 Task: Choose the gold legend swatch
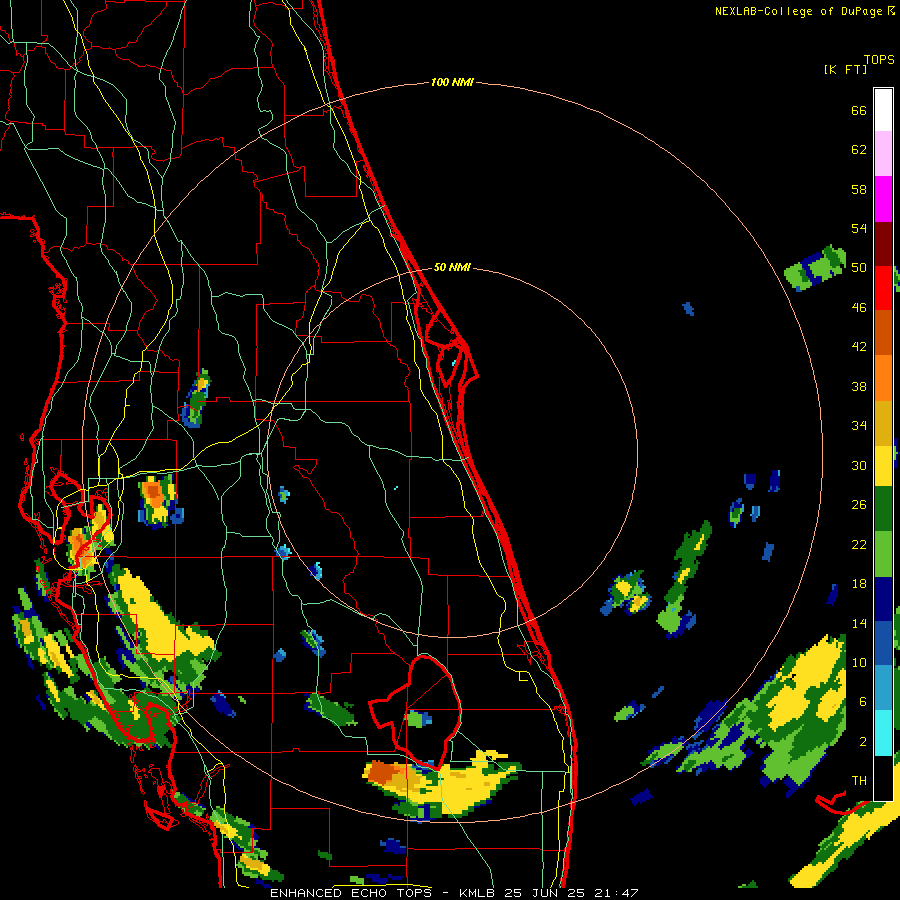pos(883,423)
